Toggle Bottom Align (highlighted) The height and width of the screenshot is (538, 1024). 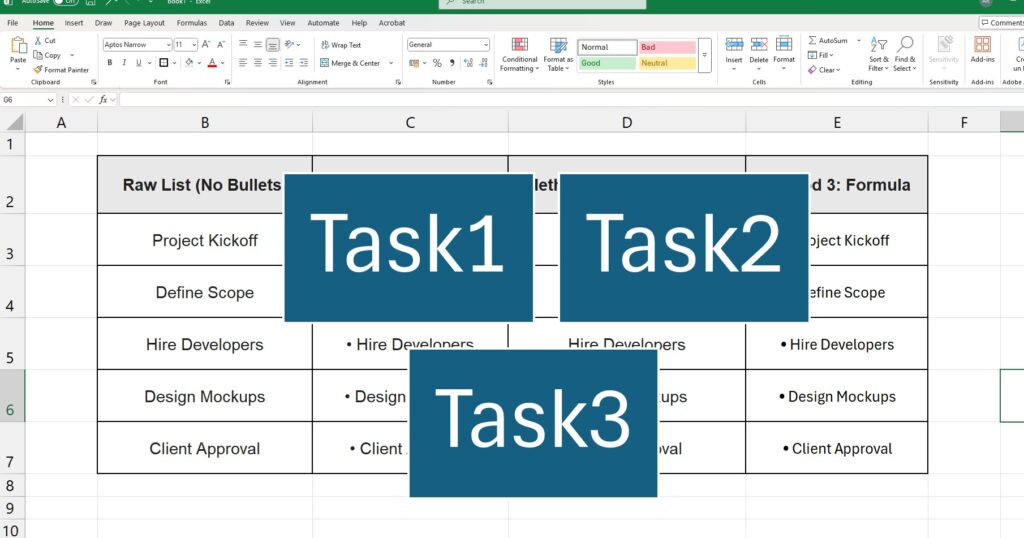point(272,44)
